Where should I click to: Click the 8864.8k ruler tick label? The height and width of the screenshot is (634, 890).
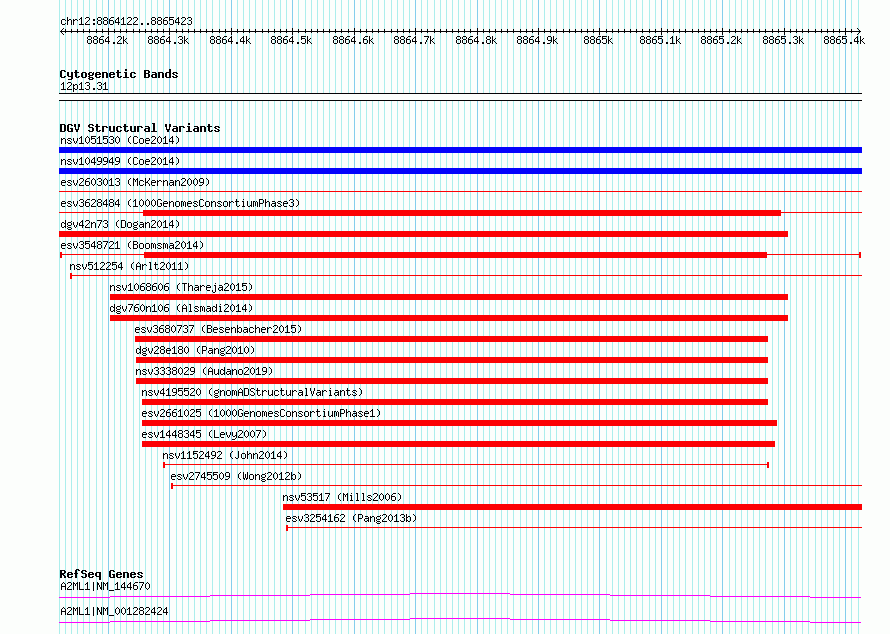[476, 40]
